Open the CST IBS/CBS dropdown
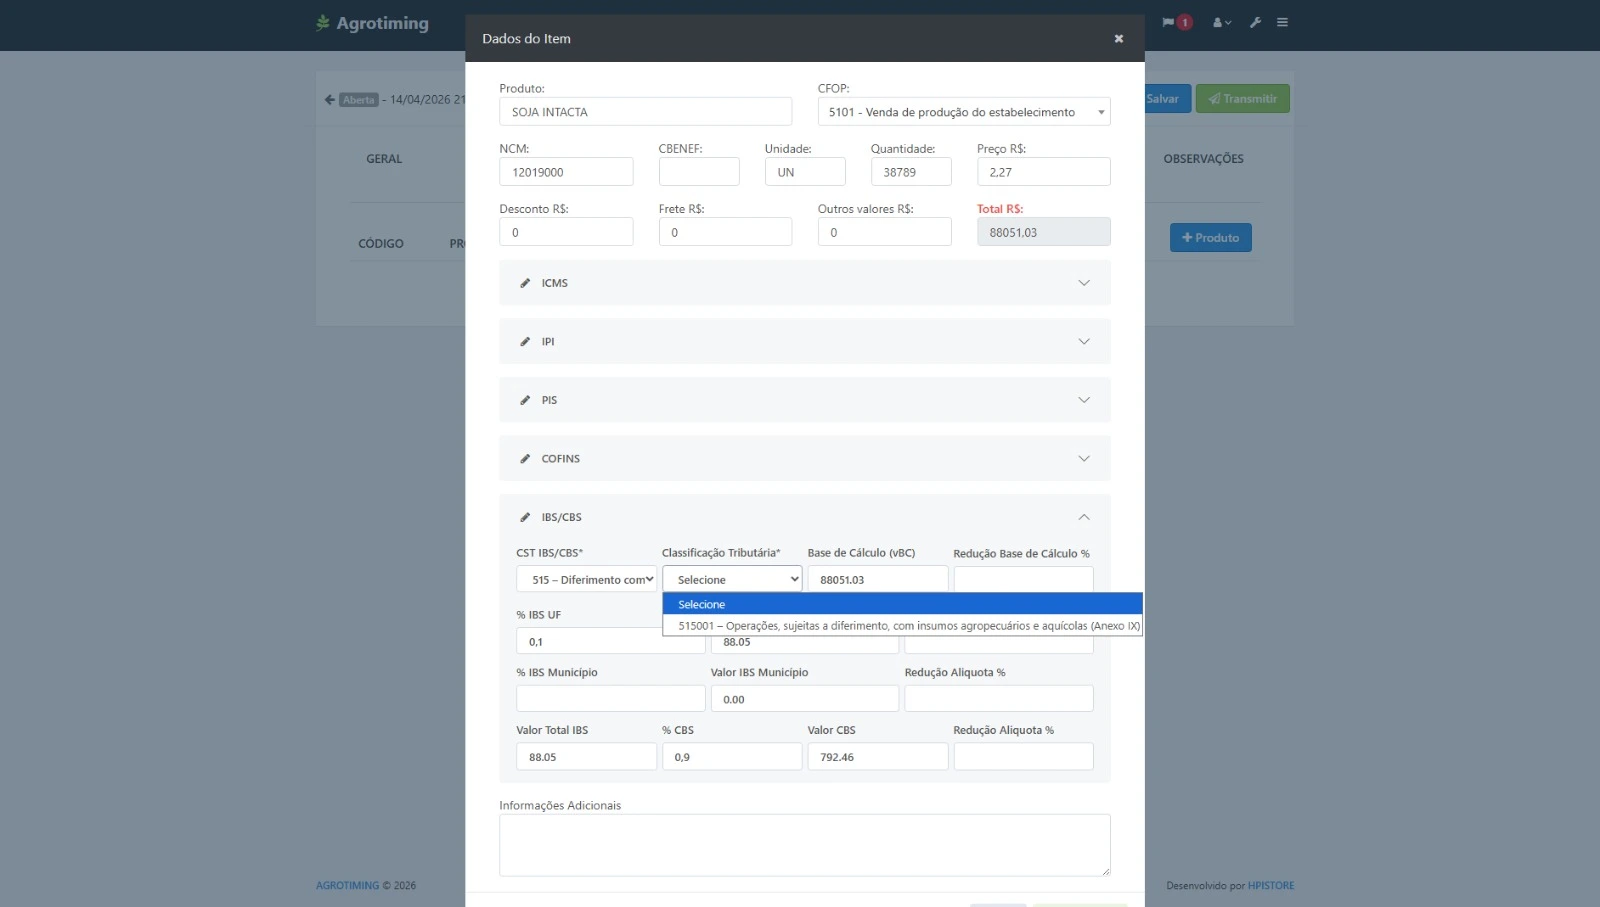The width and height of the screenshot is (1600, 907). (x=586, y=580)
